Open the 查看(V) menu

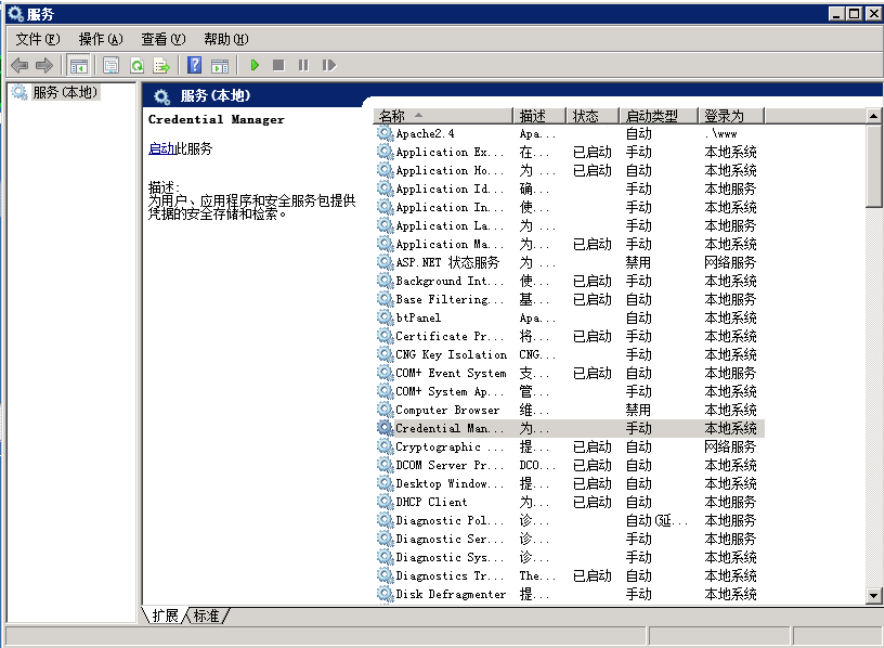(163, 39)
